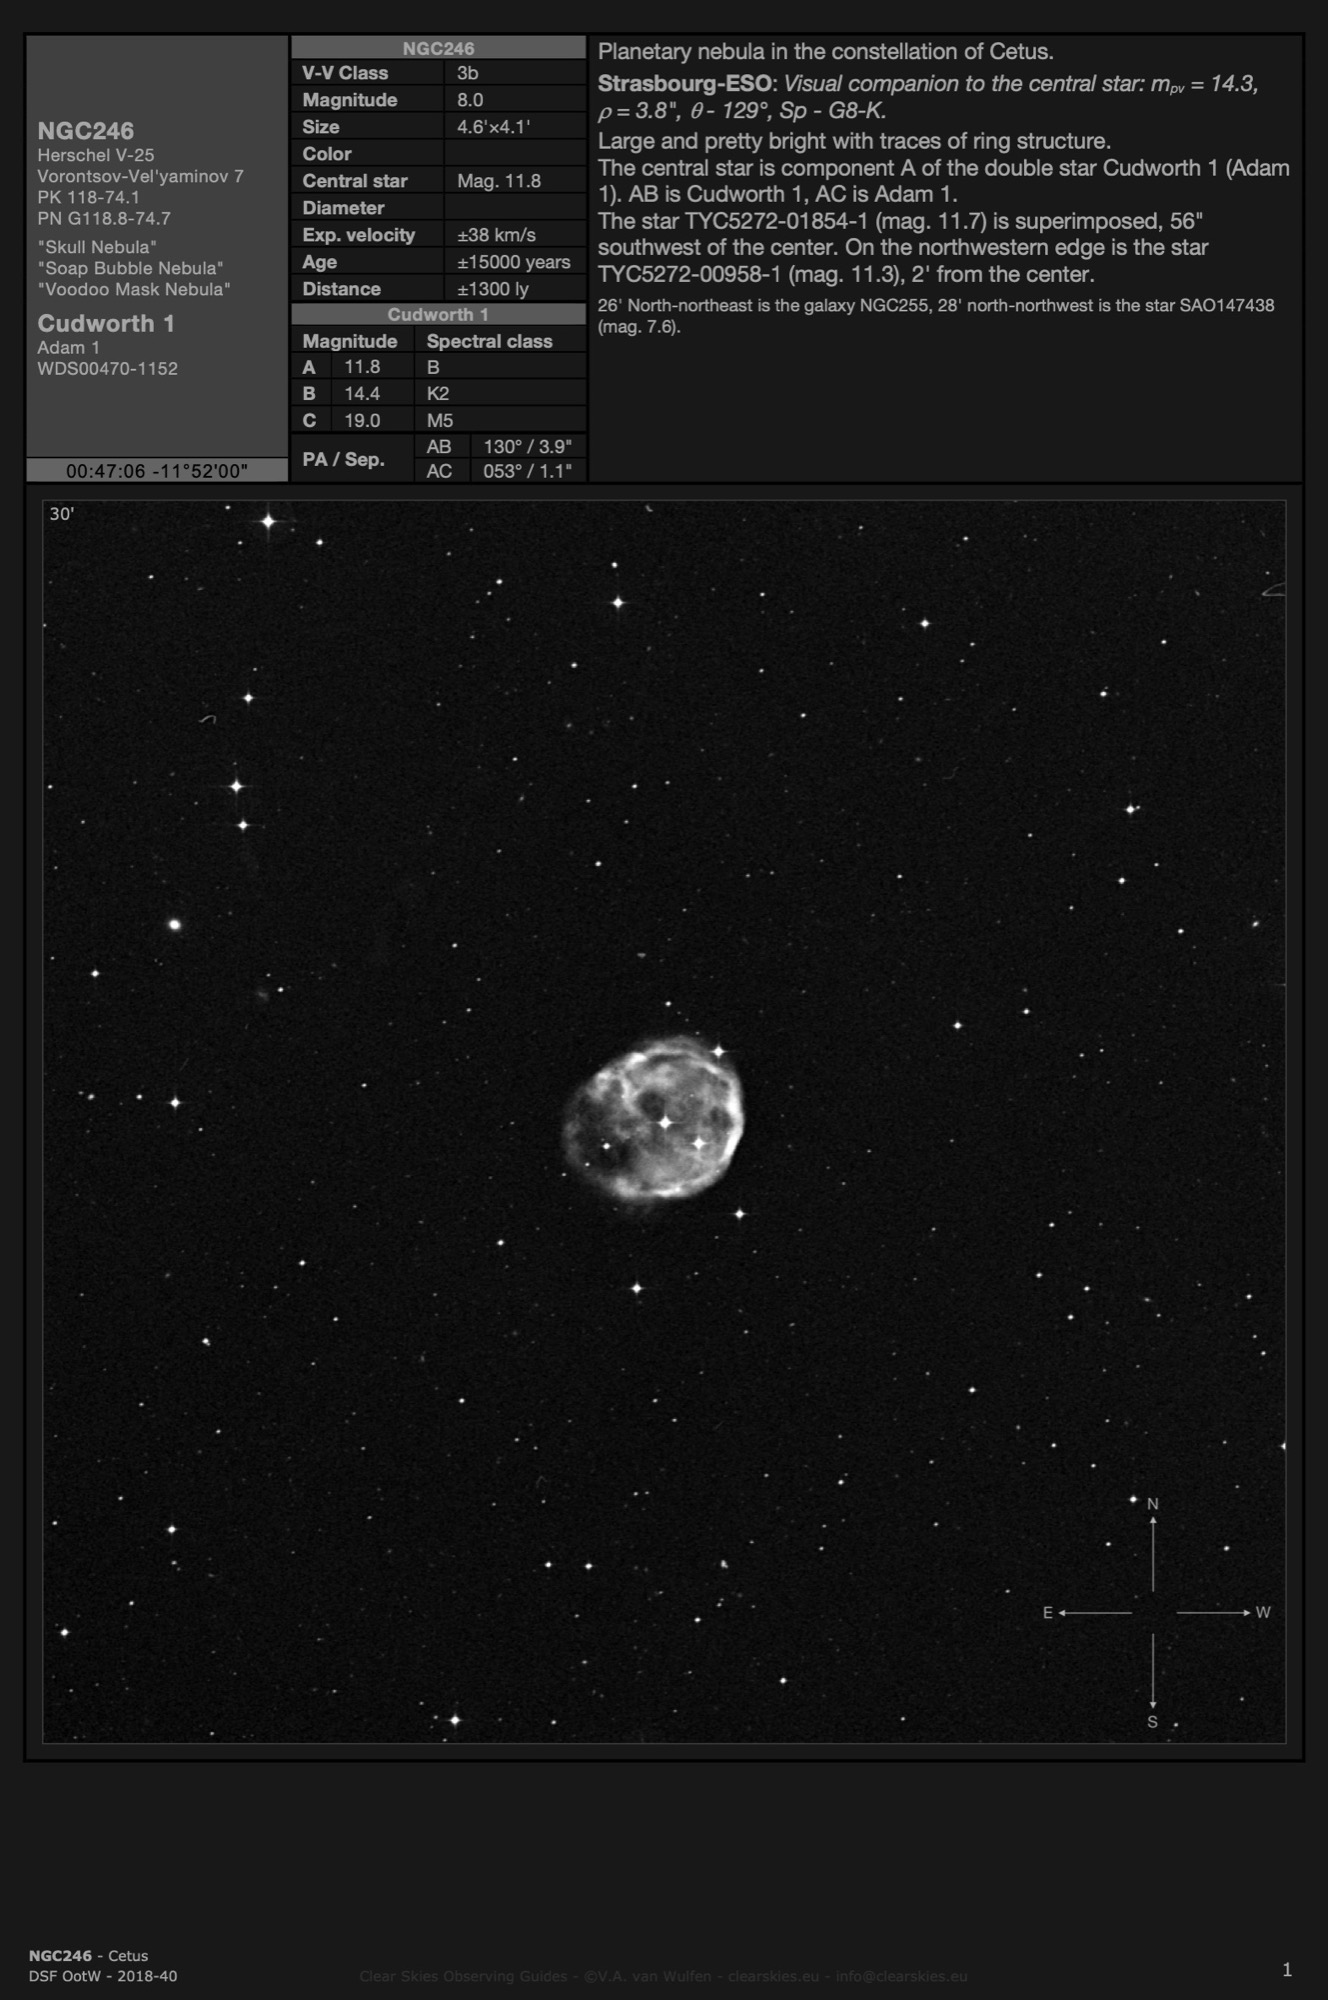This screenshot has height=2000, width=1328.
Task: Click the PA / Sep. row label
Action: [x=343, y=459]
